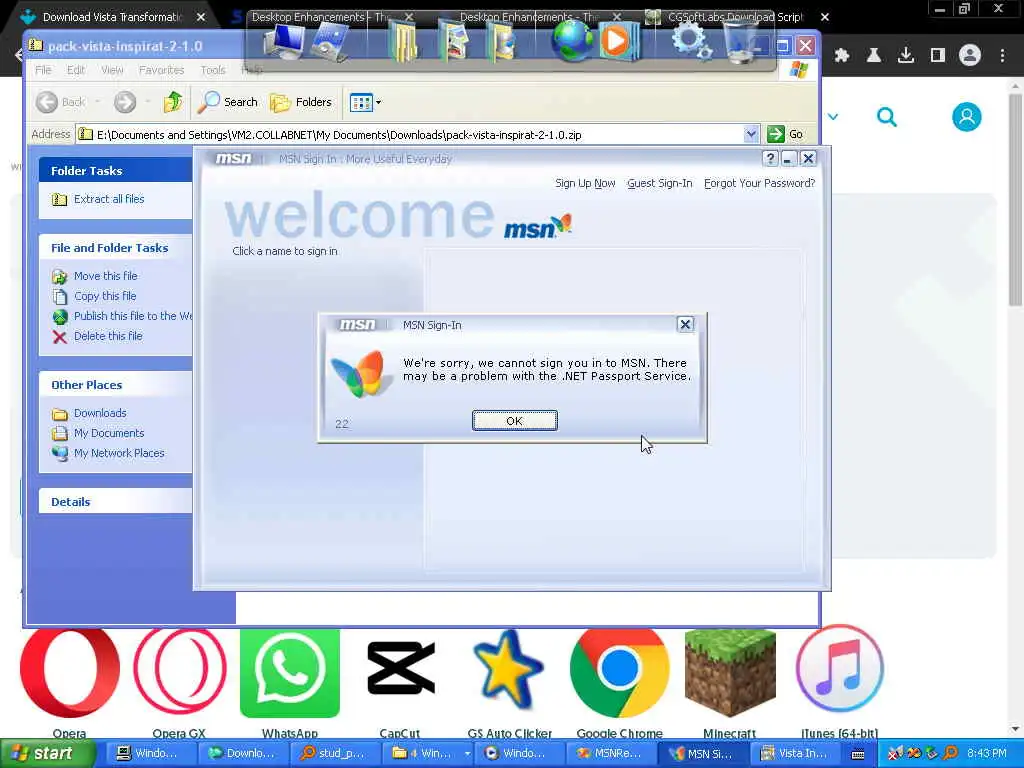Viewport: 1024px width, 768px height.
Task: Click the Windows Start button
Action: 47,754
